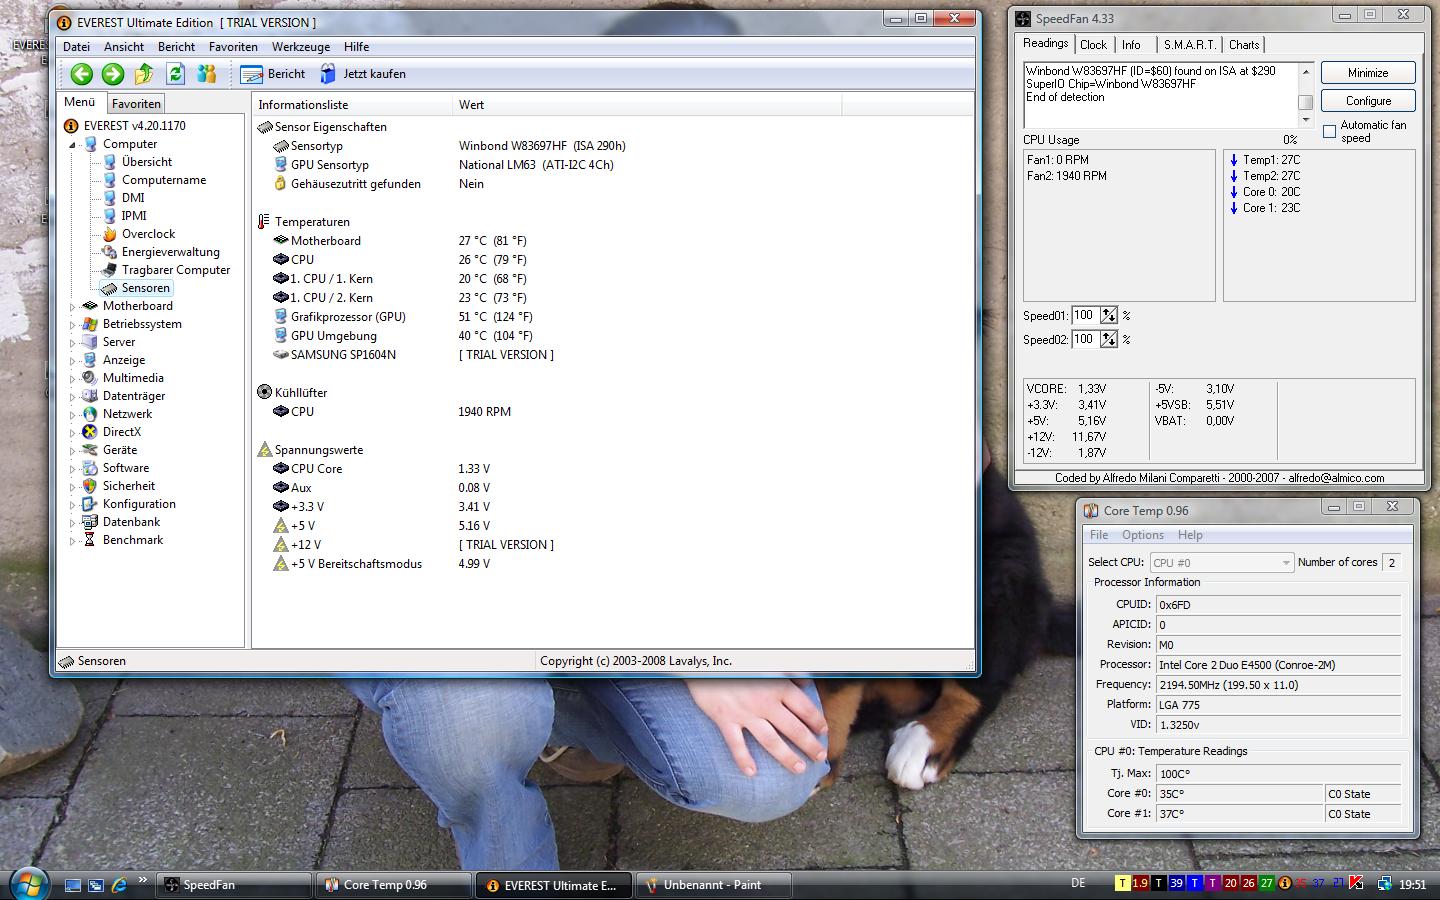Expand the Server tree node

[x=73, y=343]
